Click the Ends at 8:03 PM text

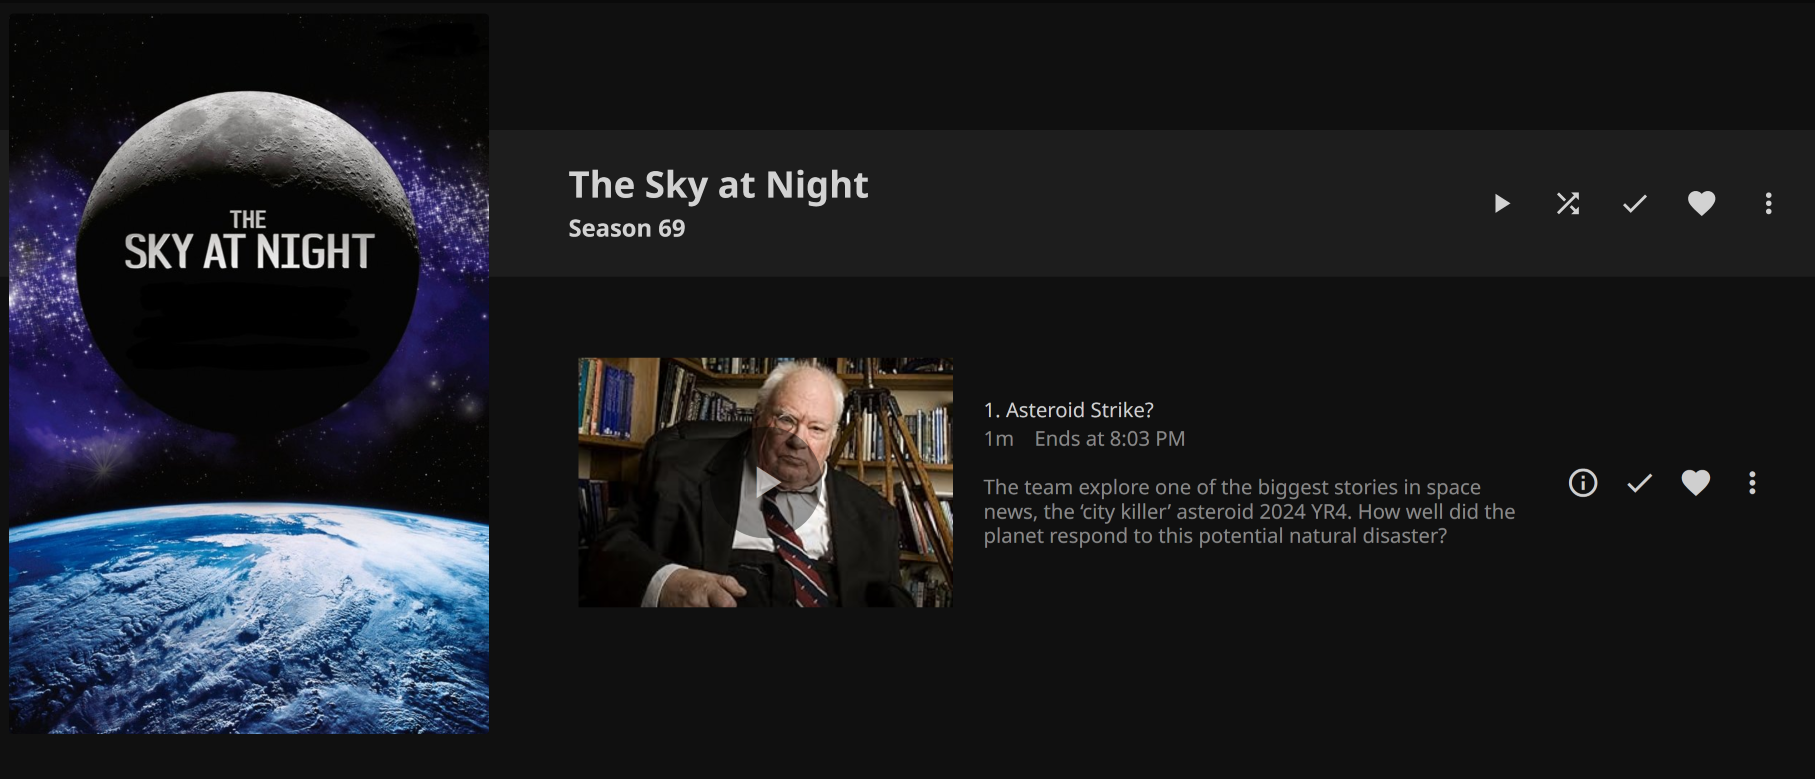(x=1109, y=439)
